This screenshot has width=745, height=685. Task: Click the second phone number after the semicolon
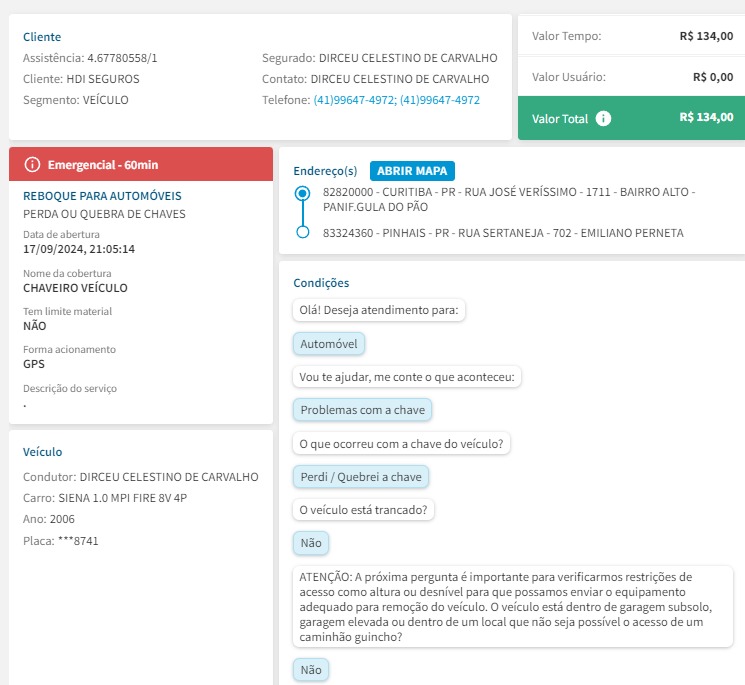[x=440, y=100]
